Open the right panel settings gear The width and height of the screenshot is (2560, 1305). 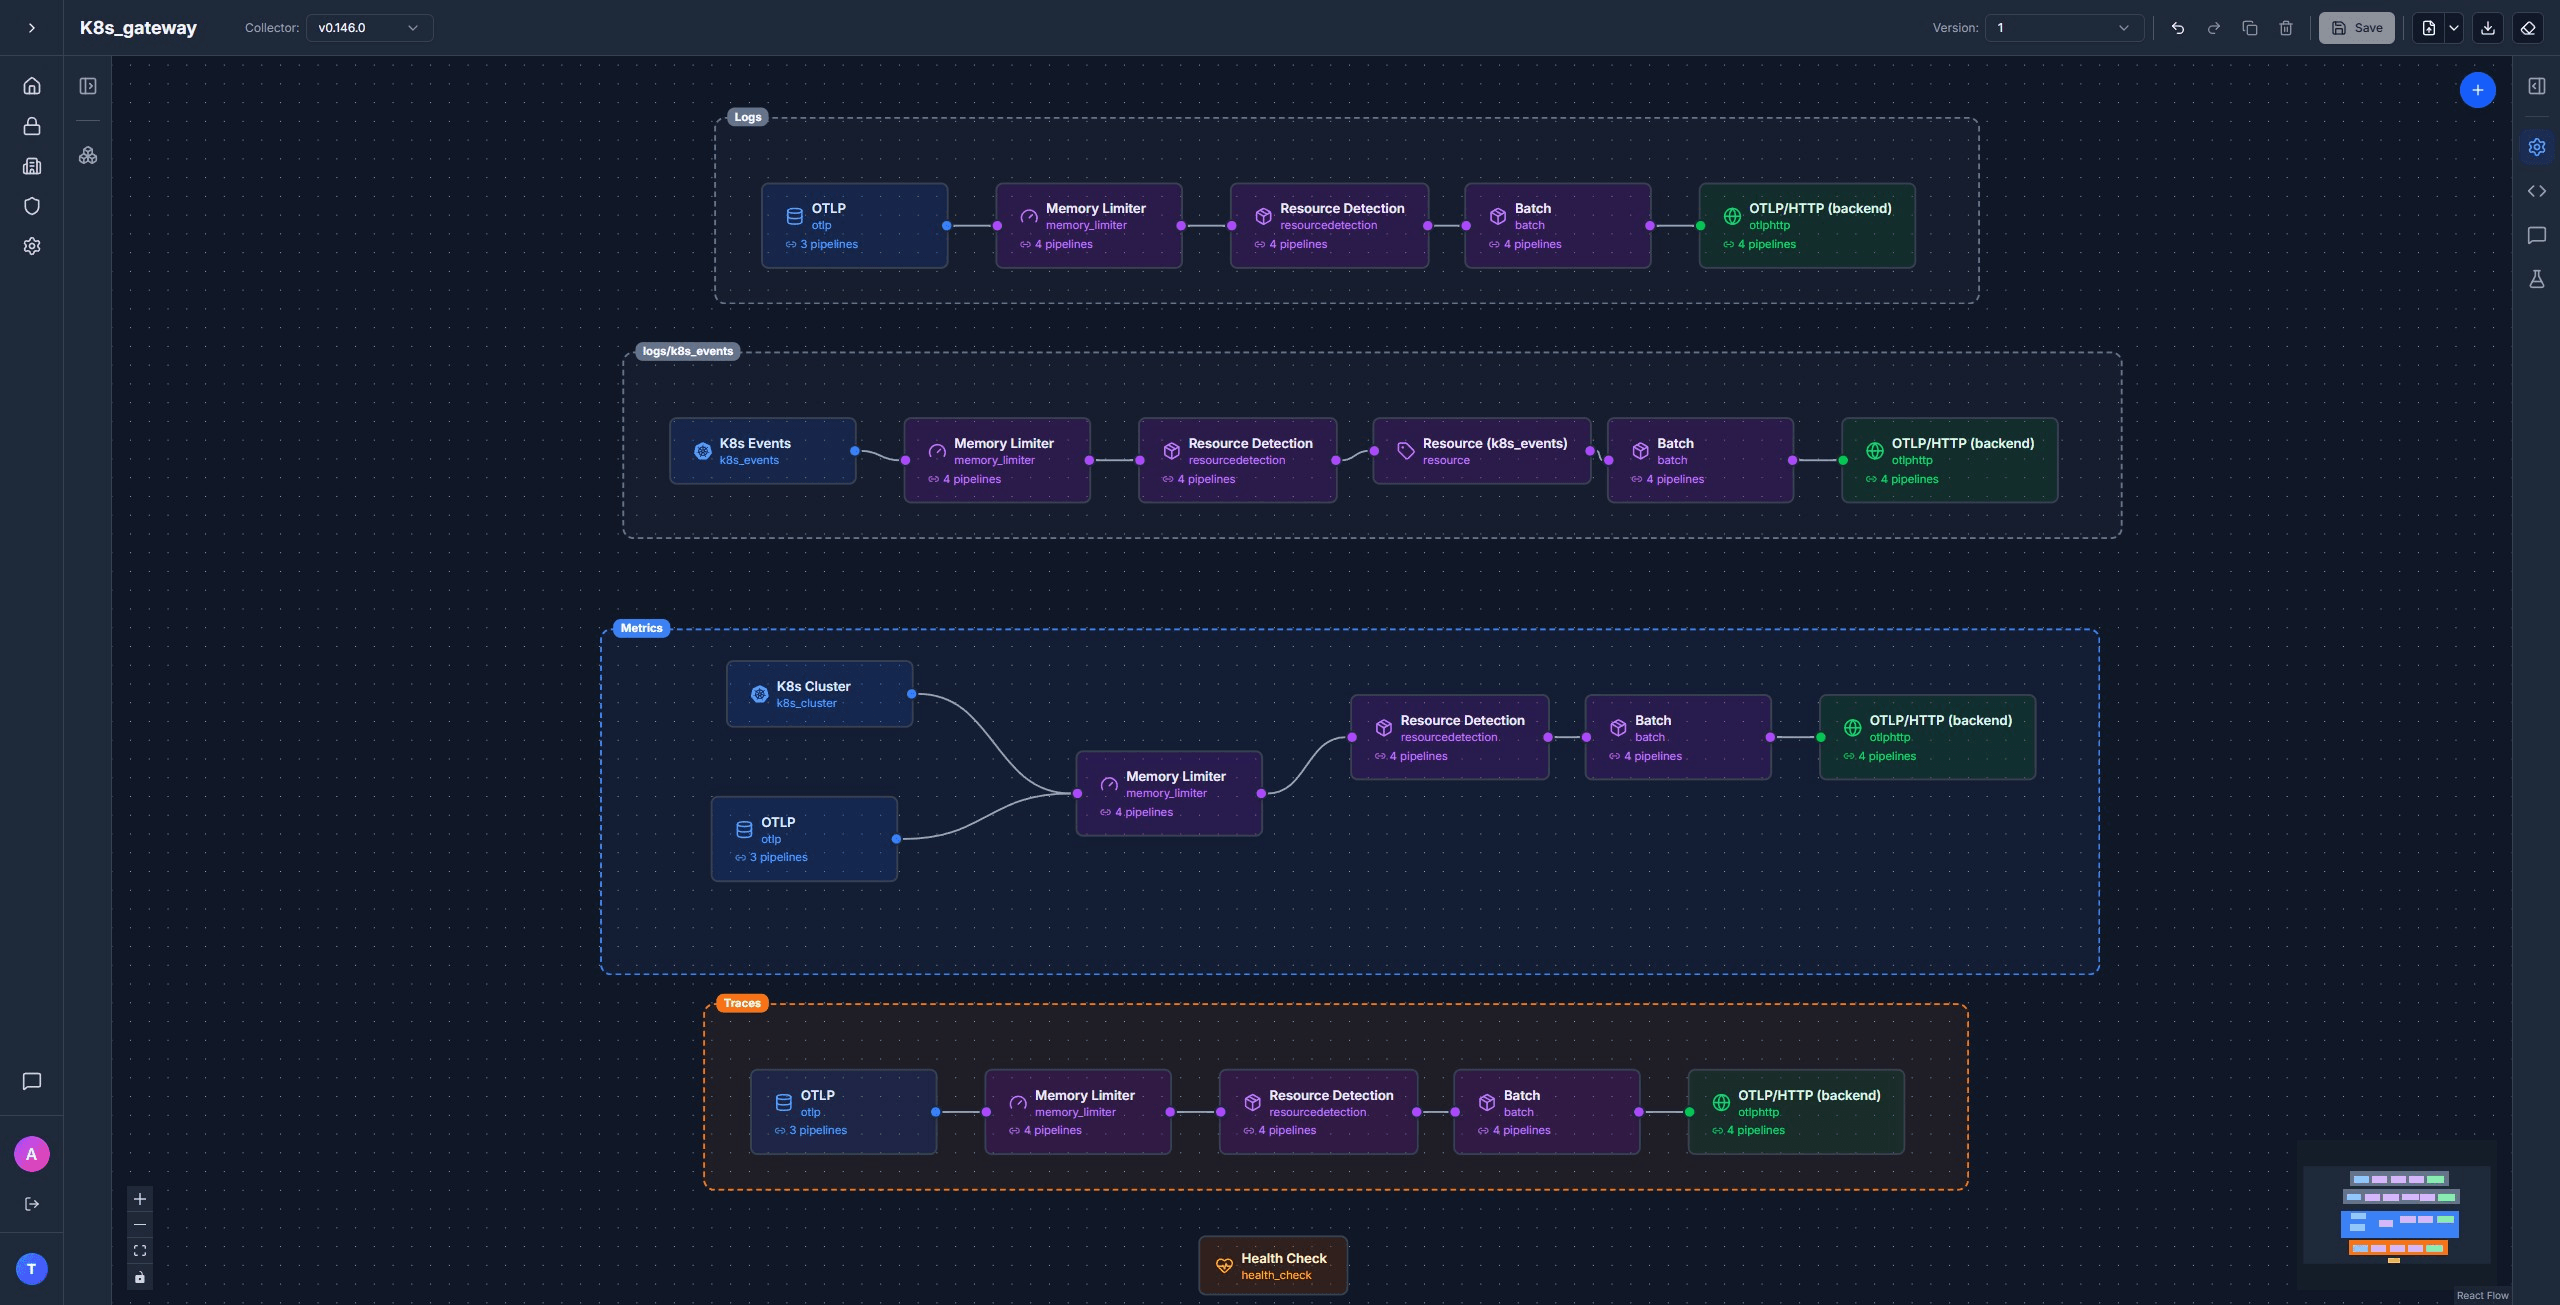point(2537,147)
